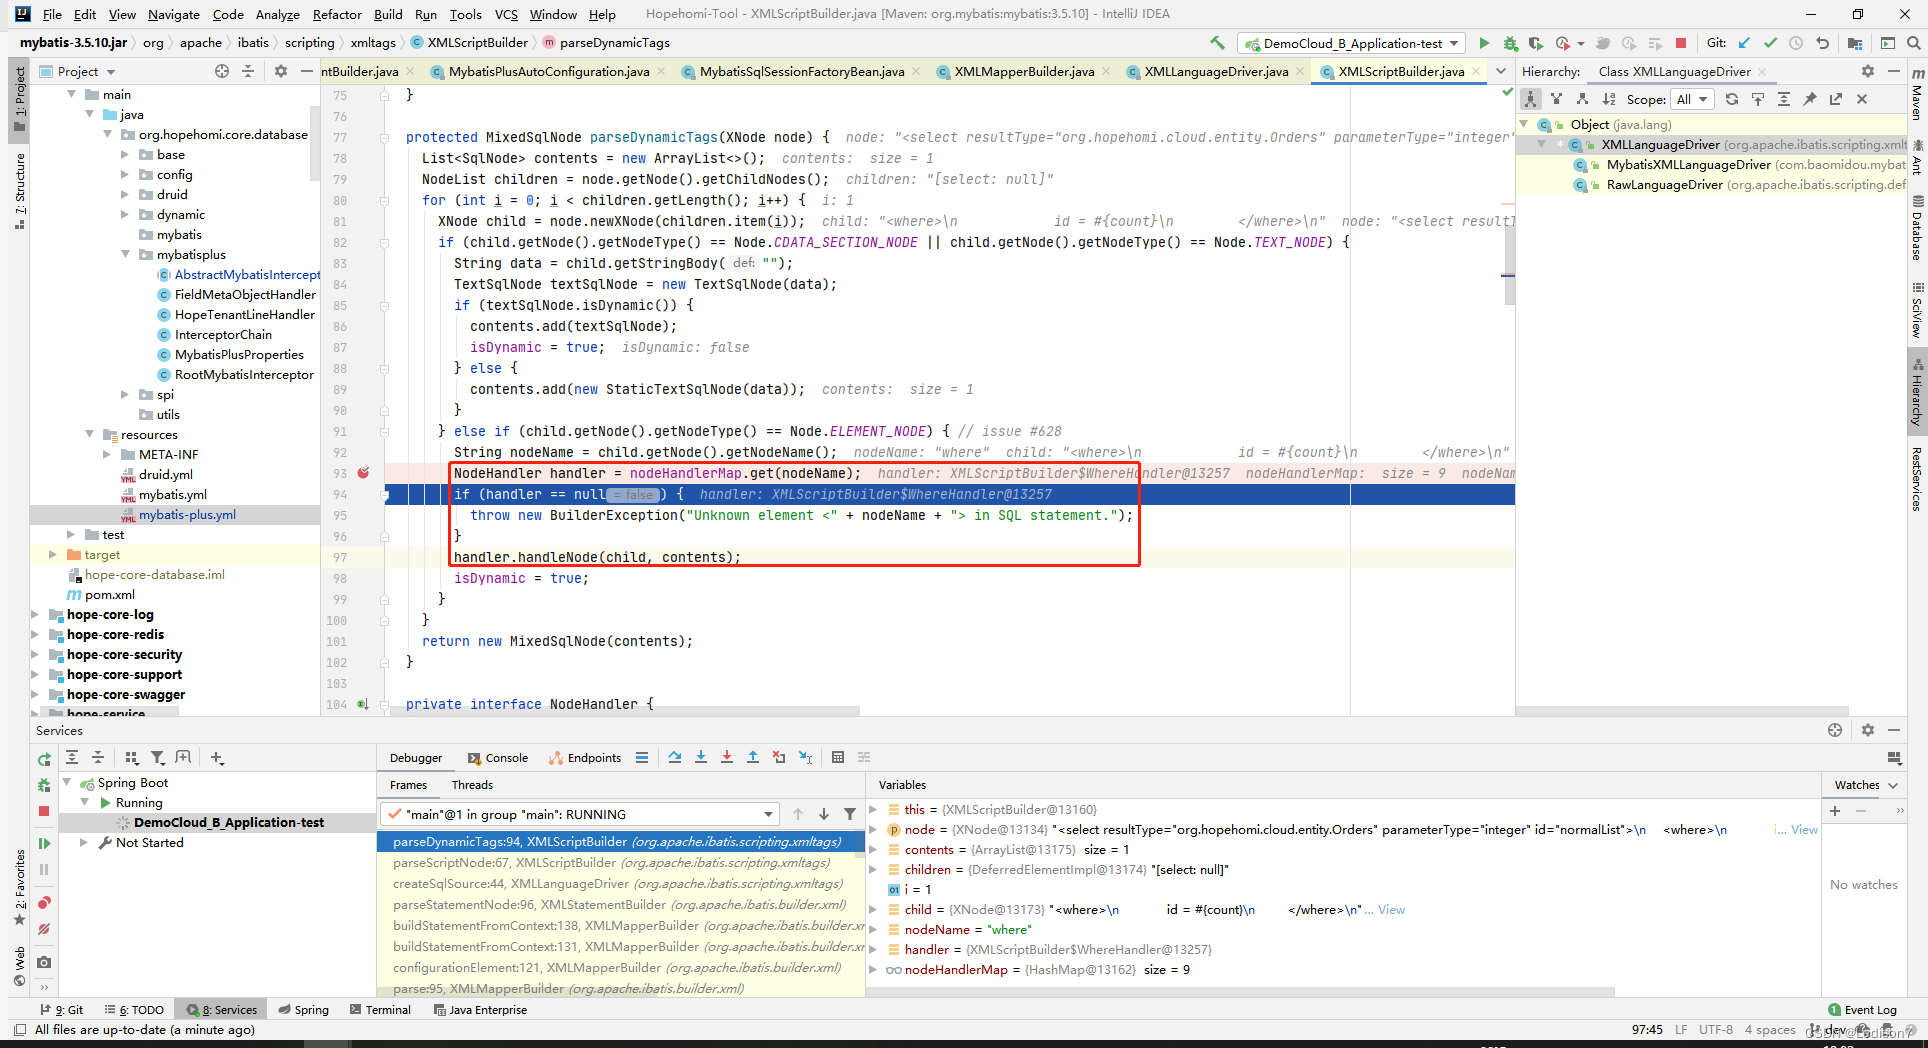Toggle the class hierarchy view in Hierarchy
The height and width of the screenshot is (1048, 1928).
tap(1531, 99)
